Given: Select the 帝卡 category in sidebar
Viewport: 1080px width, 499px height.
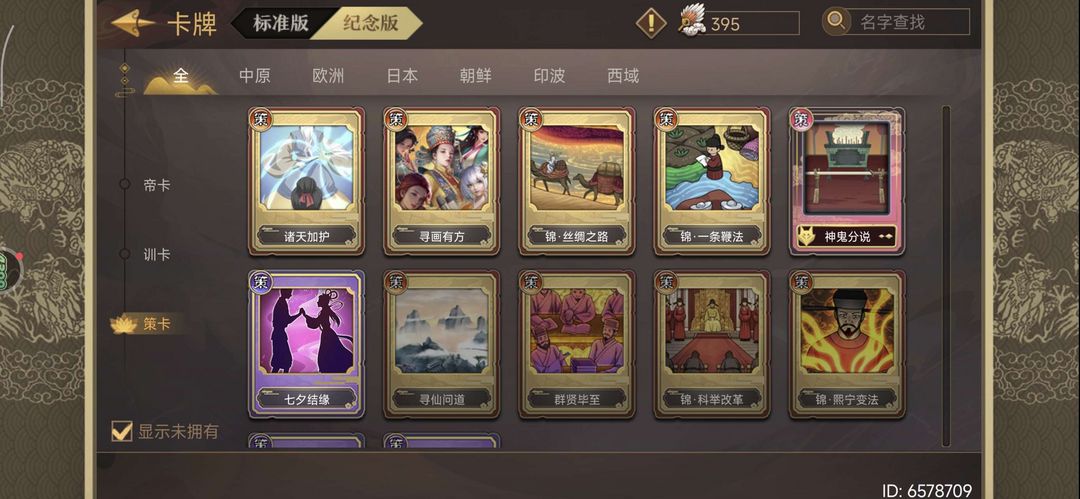Looking at the screenshot, I should point(156,185).
